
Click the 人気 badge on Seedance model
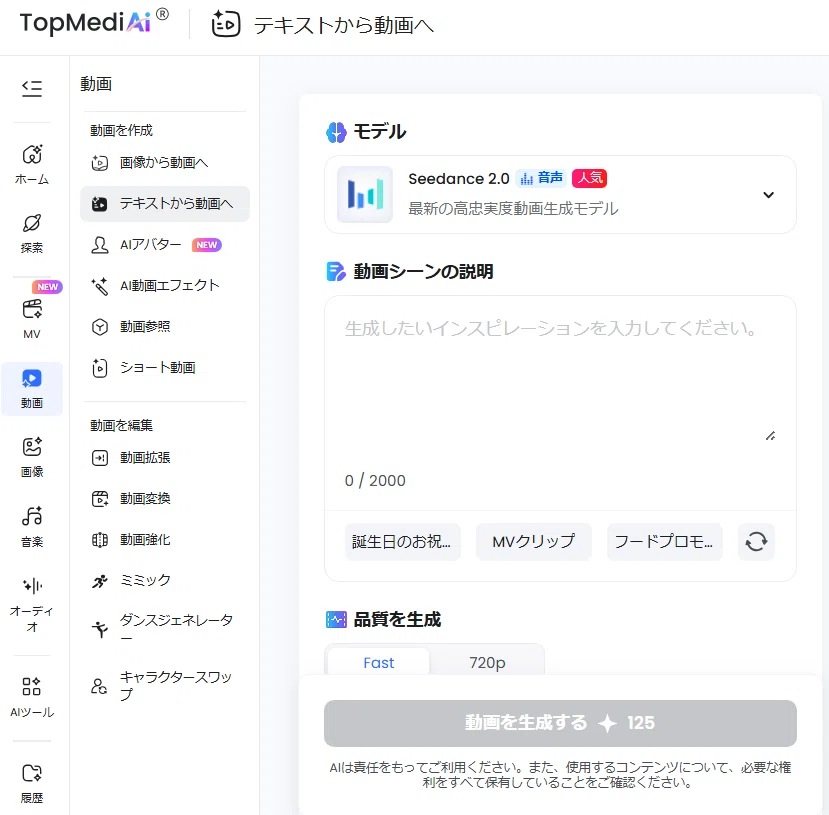[589, 178]
